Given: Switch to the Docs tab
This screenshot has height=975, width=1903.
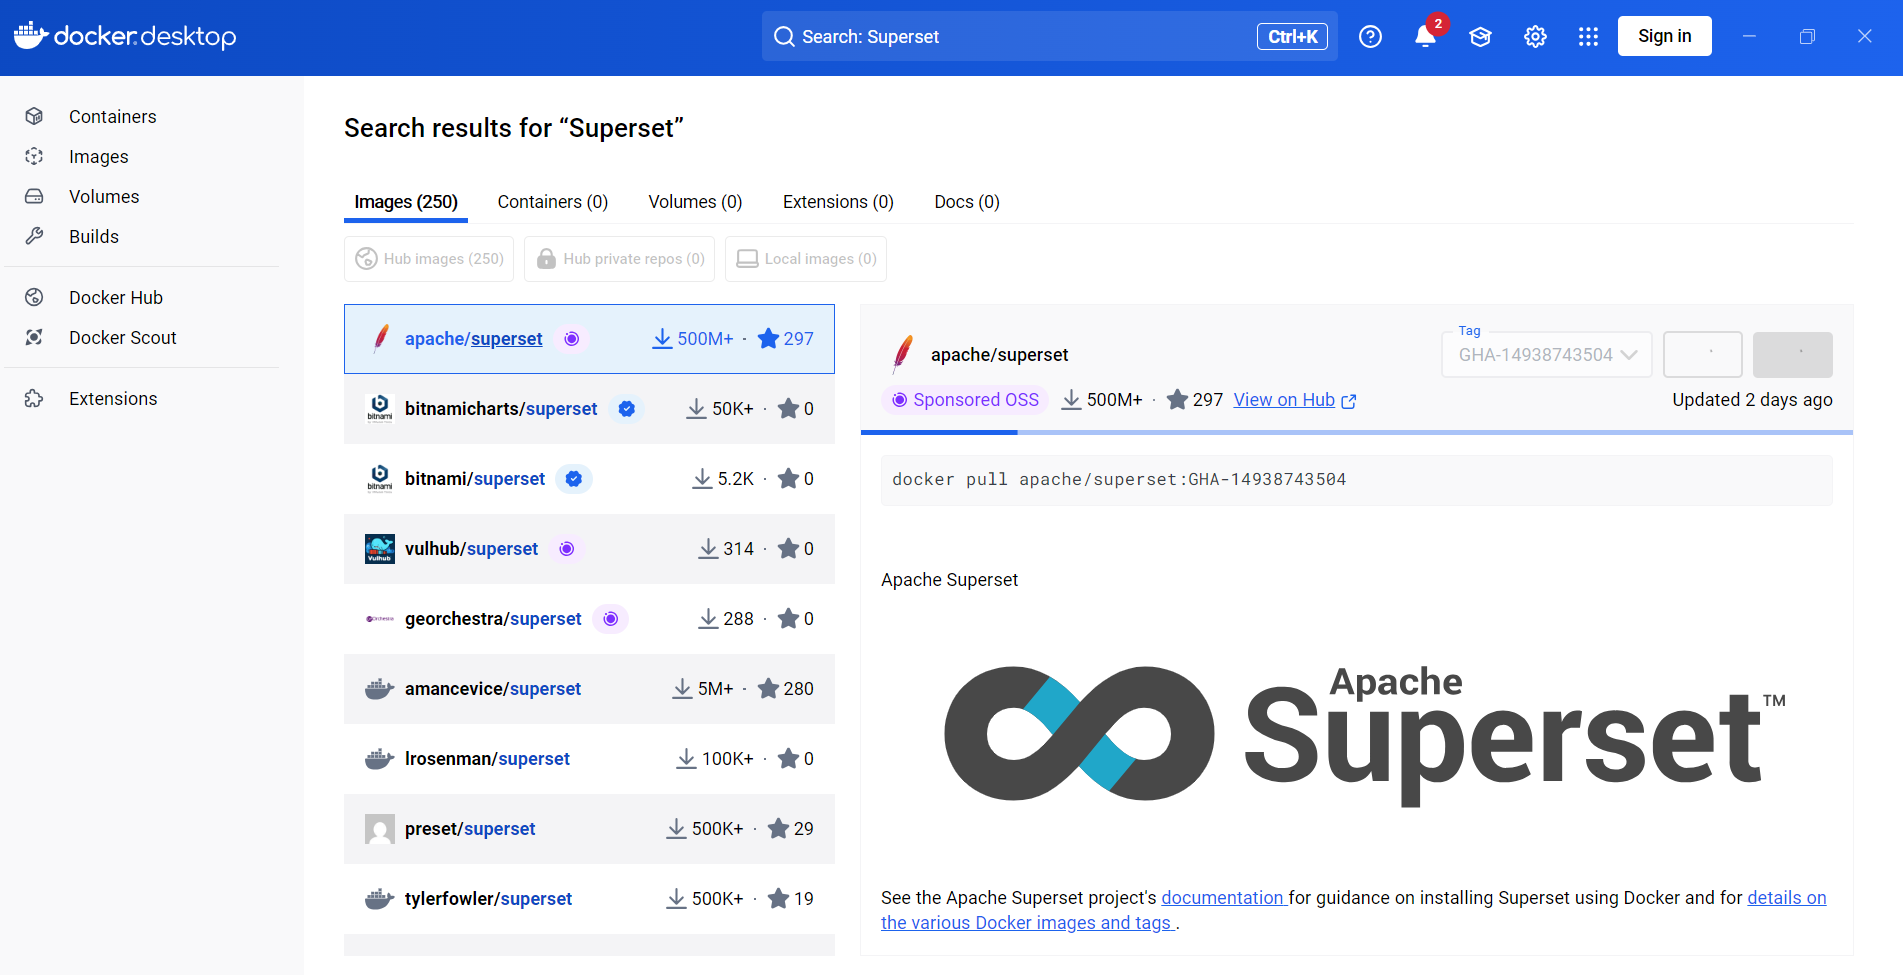Looking at the screenshot, I should click(965, 201).
